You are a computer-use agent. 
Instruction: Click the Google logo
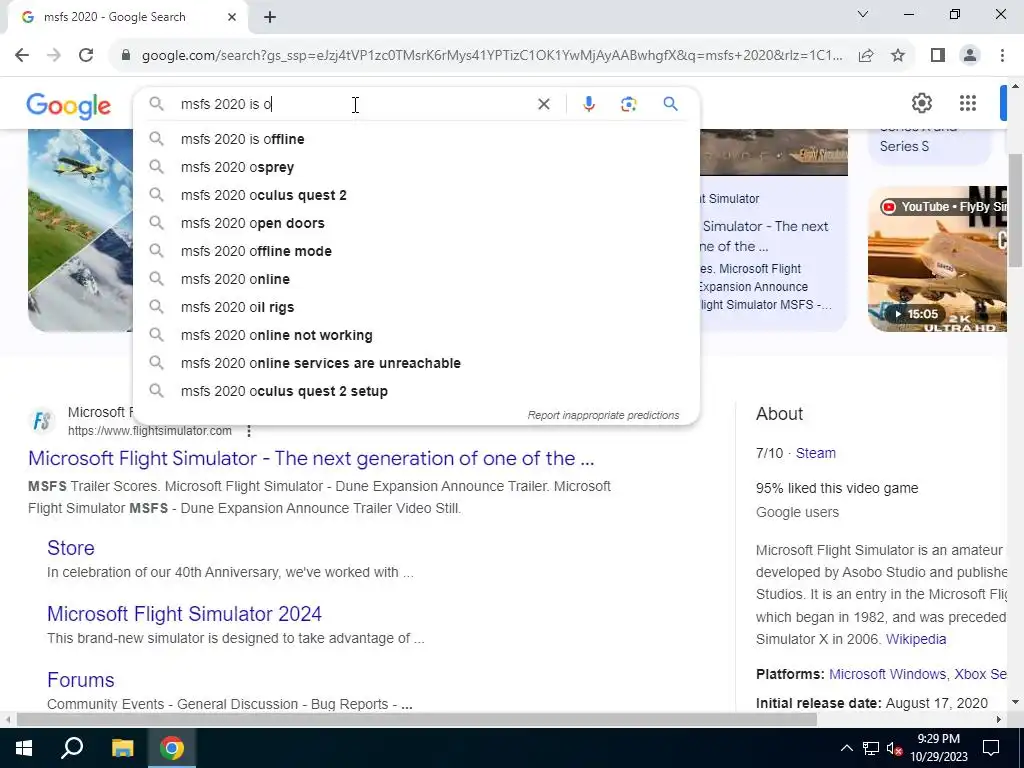coord(69,105)
